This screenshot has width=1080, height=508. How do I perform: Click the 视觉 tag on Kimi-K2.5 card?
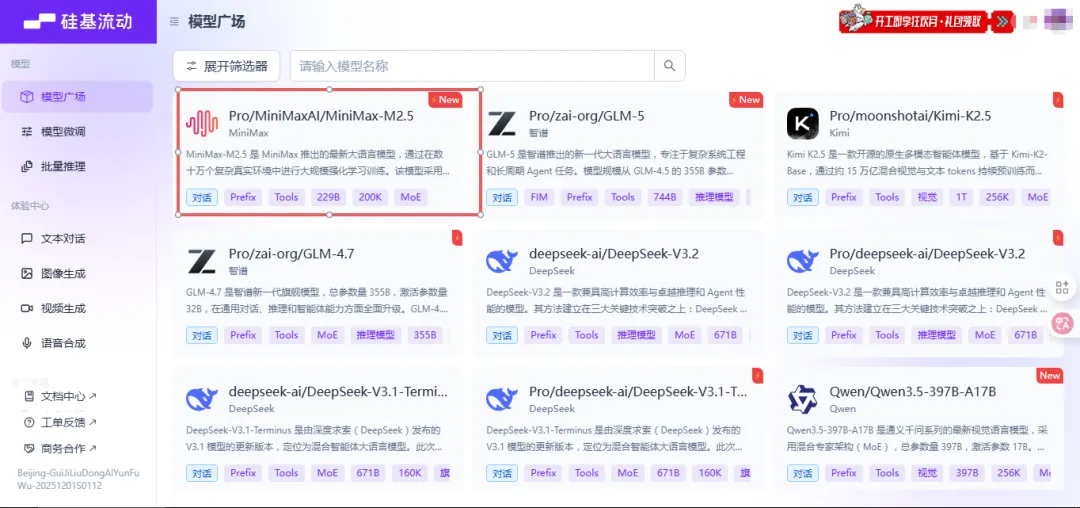click(927, 198)
